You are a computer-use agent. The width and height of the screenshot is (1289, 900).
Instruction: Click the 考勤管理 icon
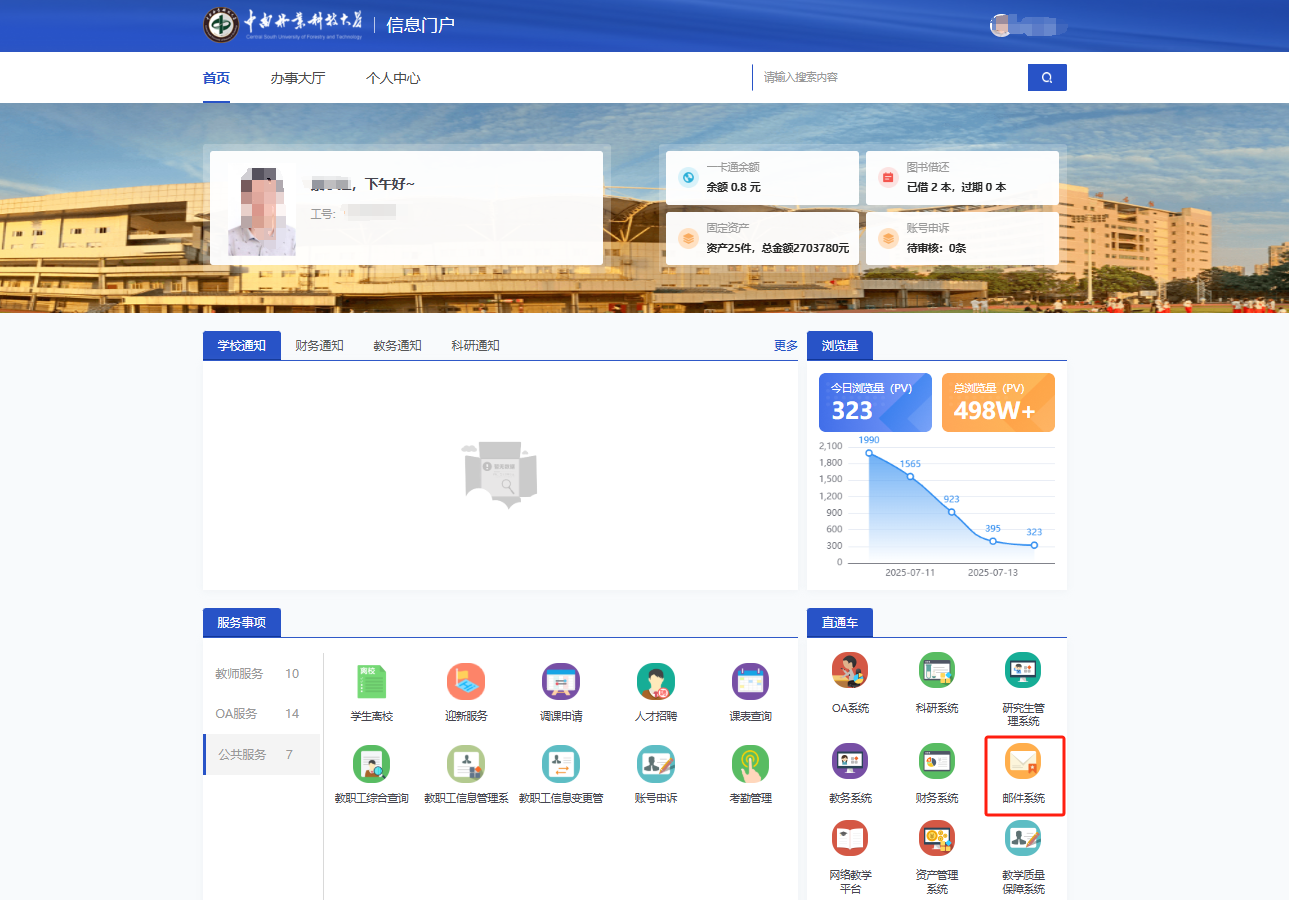tap(750, 764)
